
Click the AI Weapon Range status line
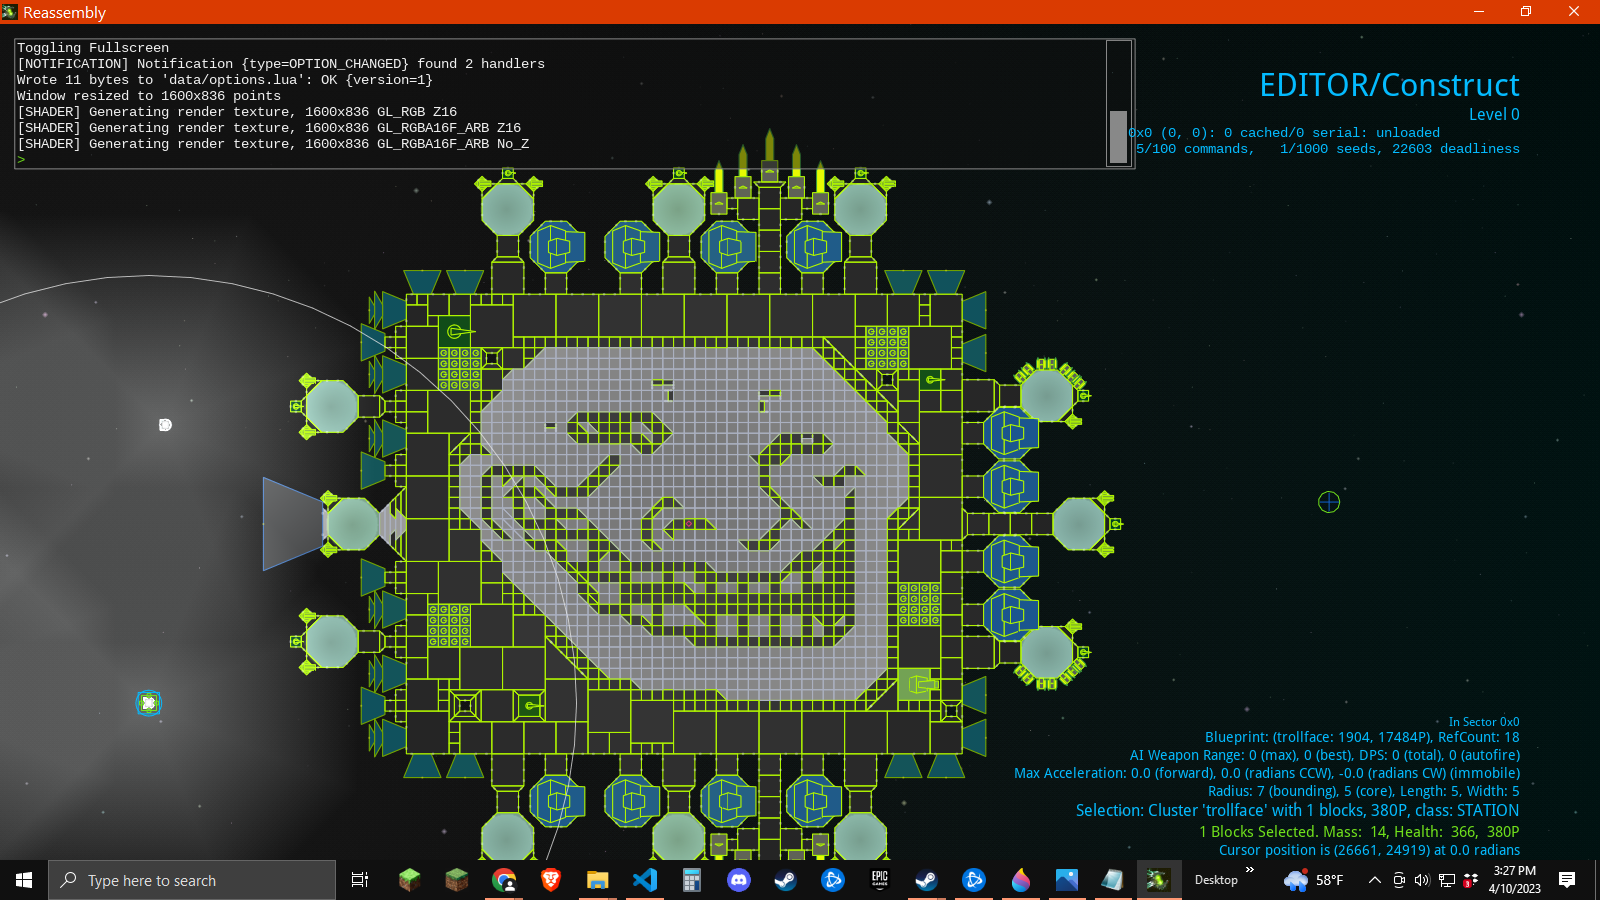tap(1325, 755)
